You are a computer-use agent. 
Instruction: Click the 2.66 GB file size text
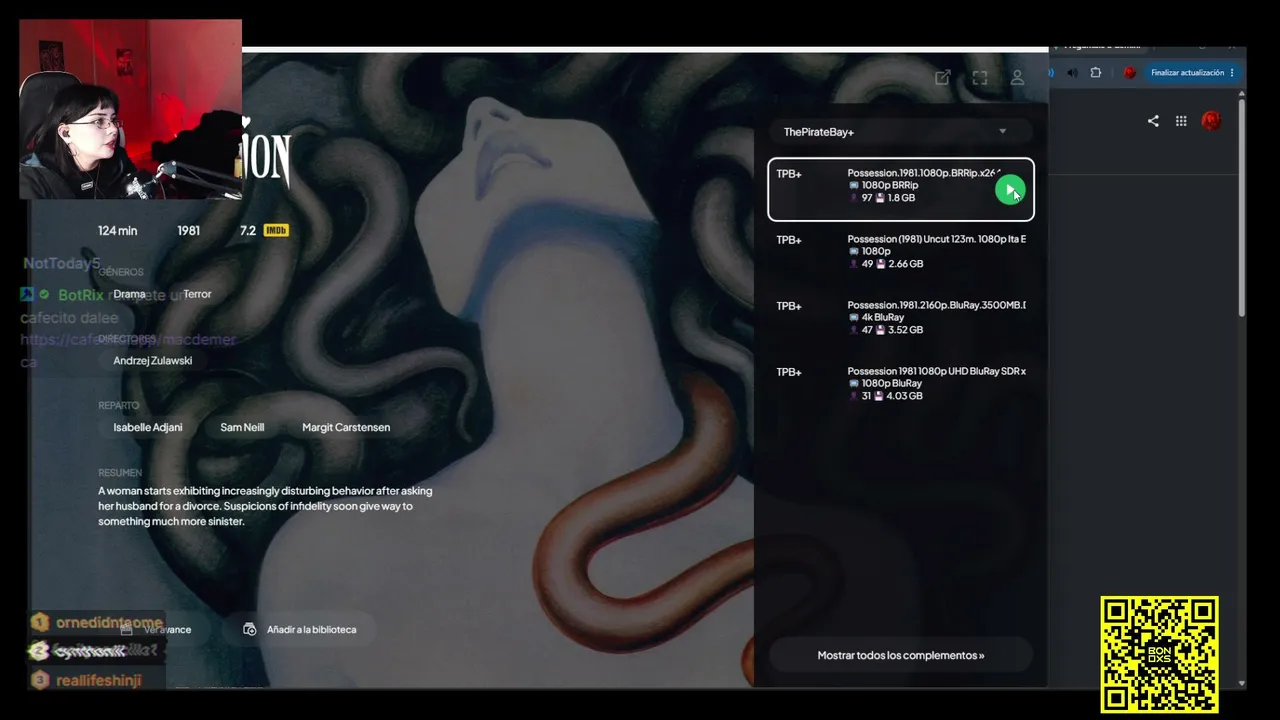point(905,264)
